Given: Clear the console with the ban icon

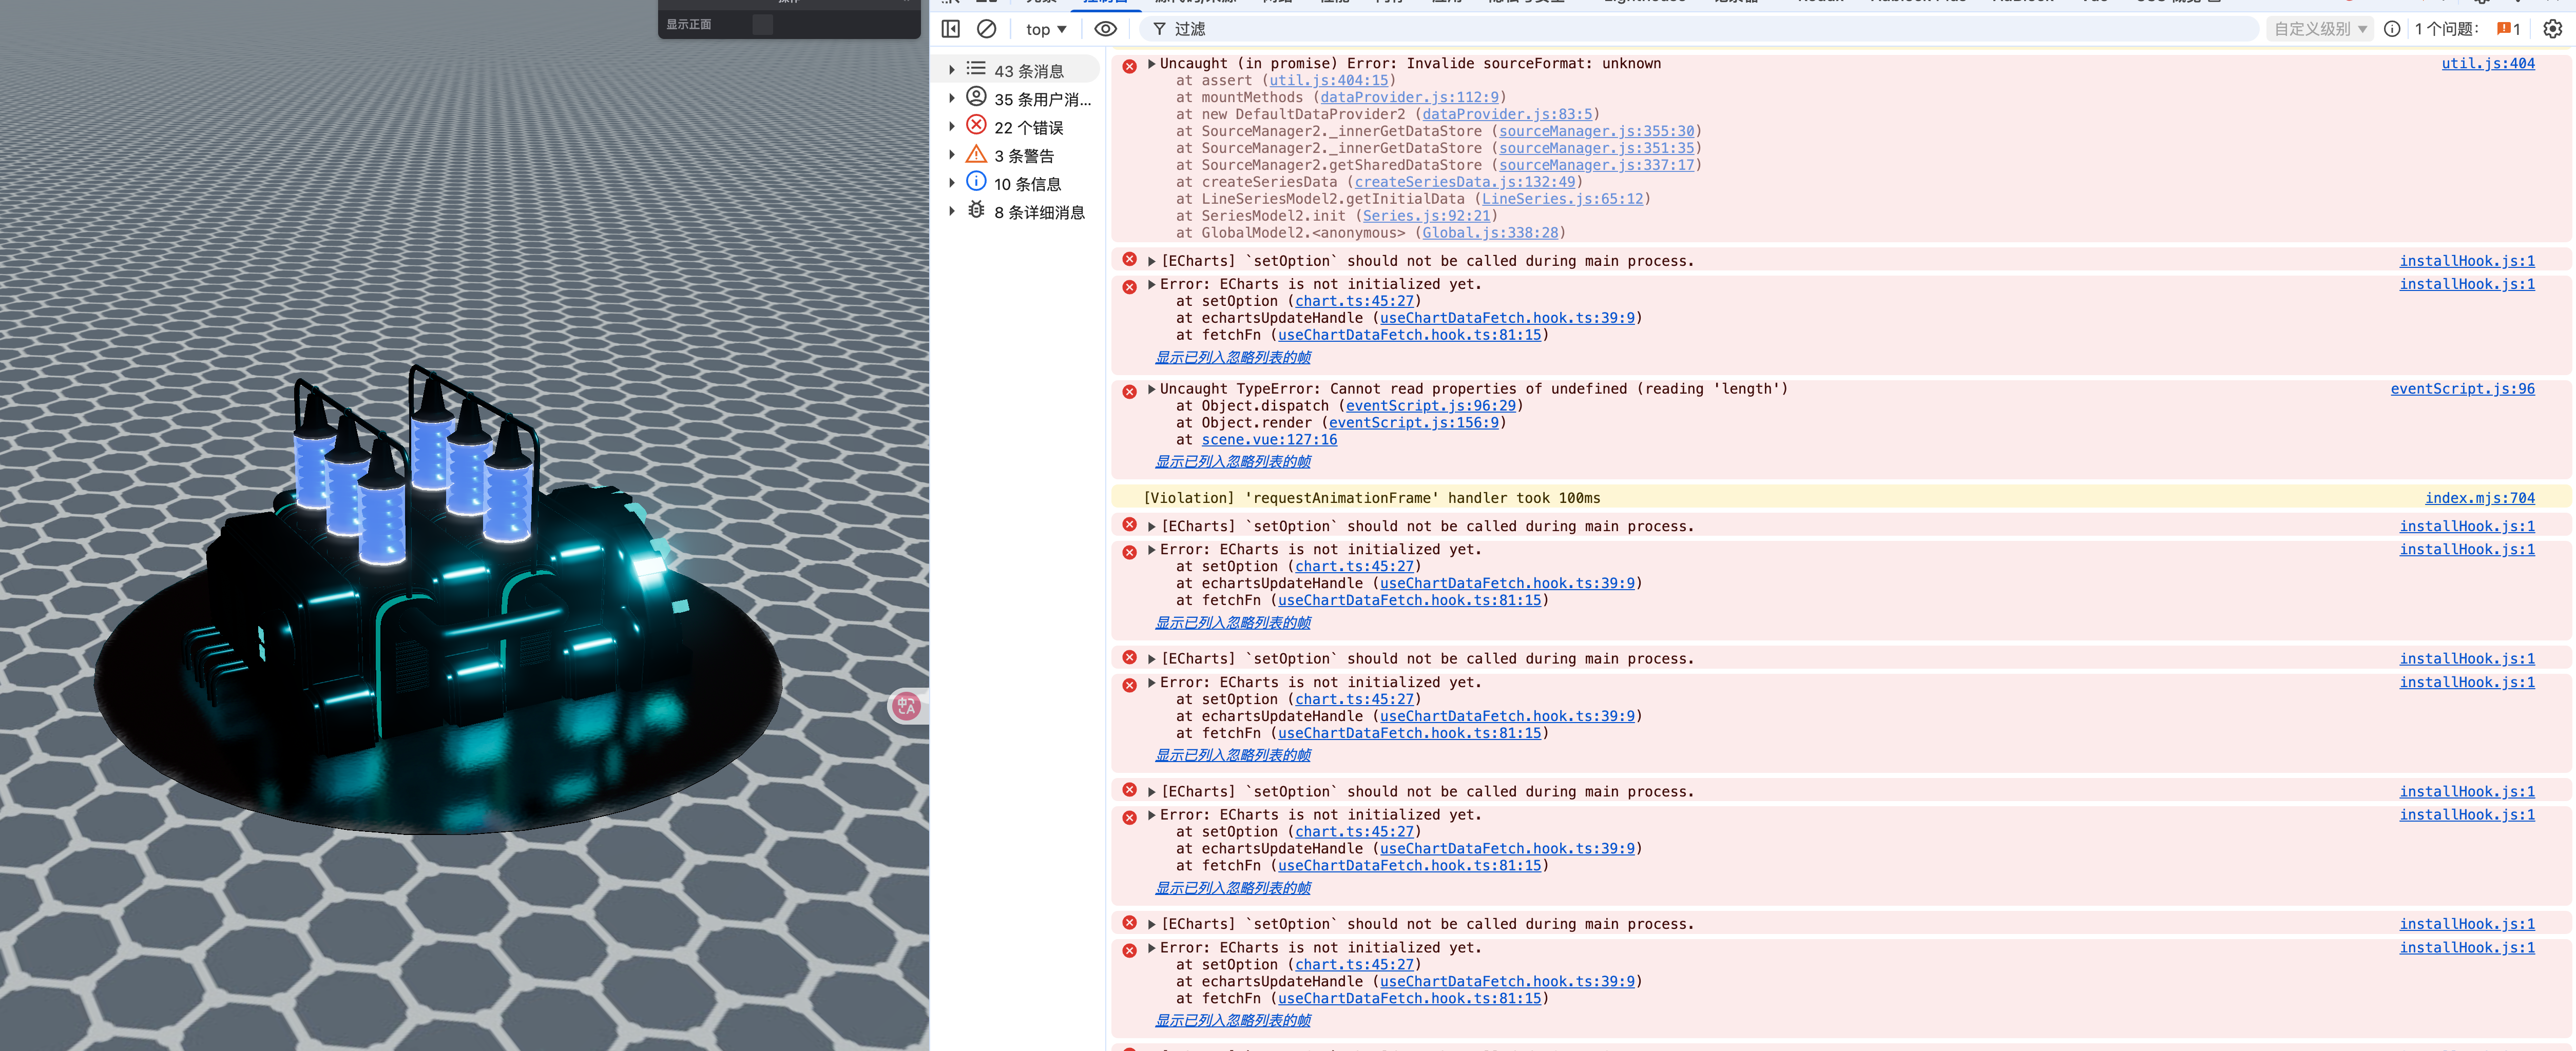Looking at the screenshot, I should 986,29.
